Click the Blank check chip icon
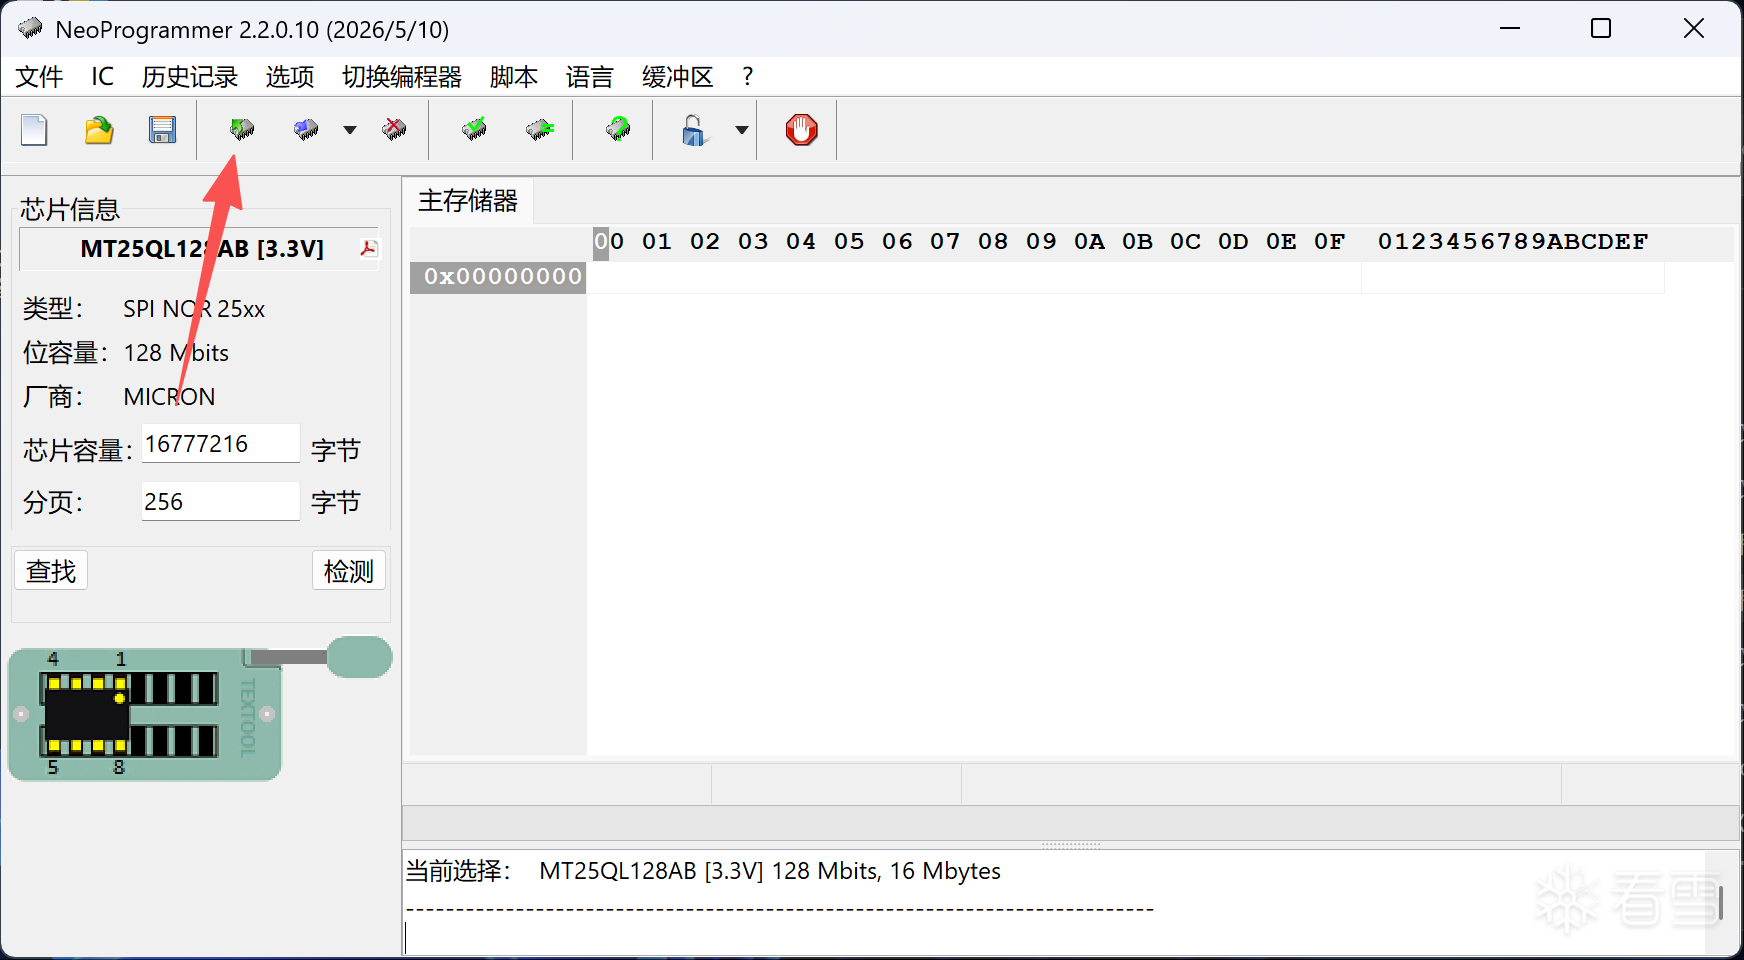 [x=474, y=129]
